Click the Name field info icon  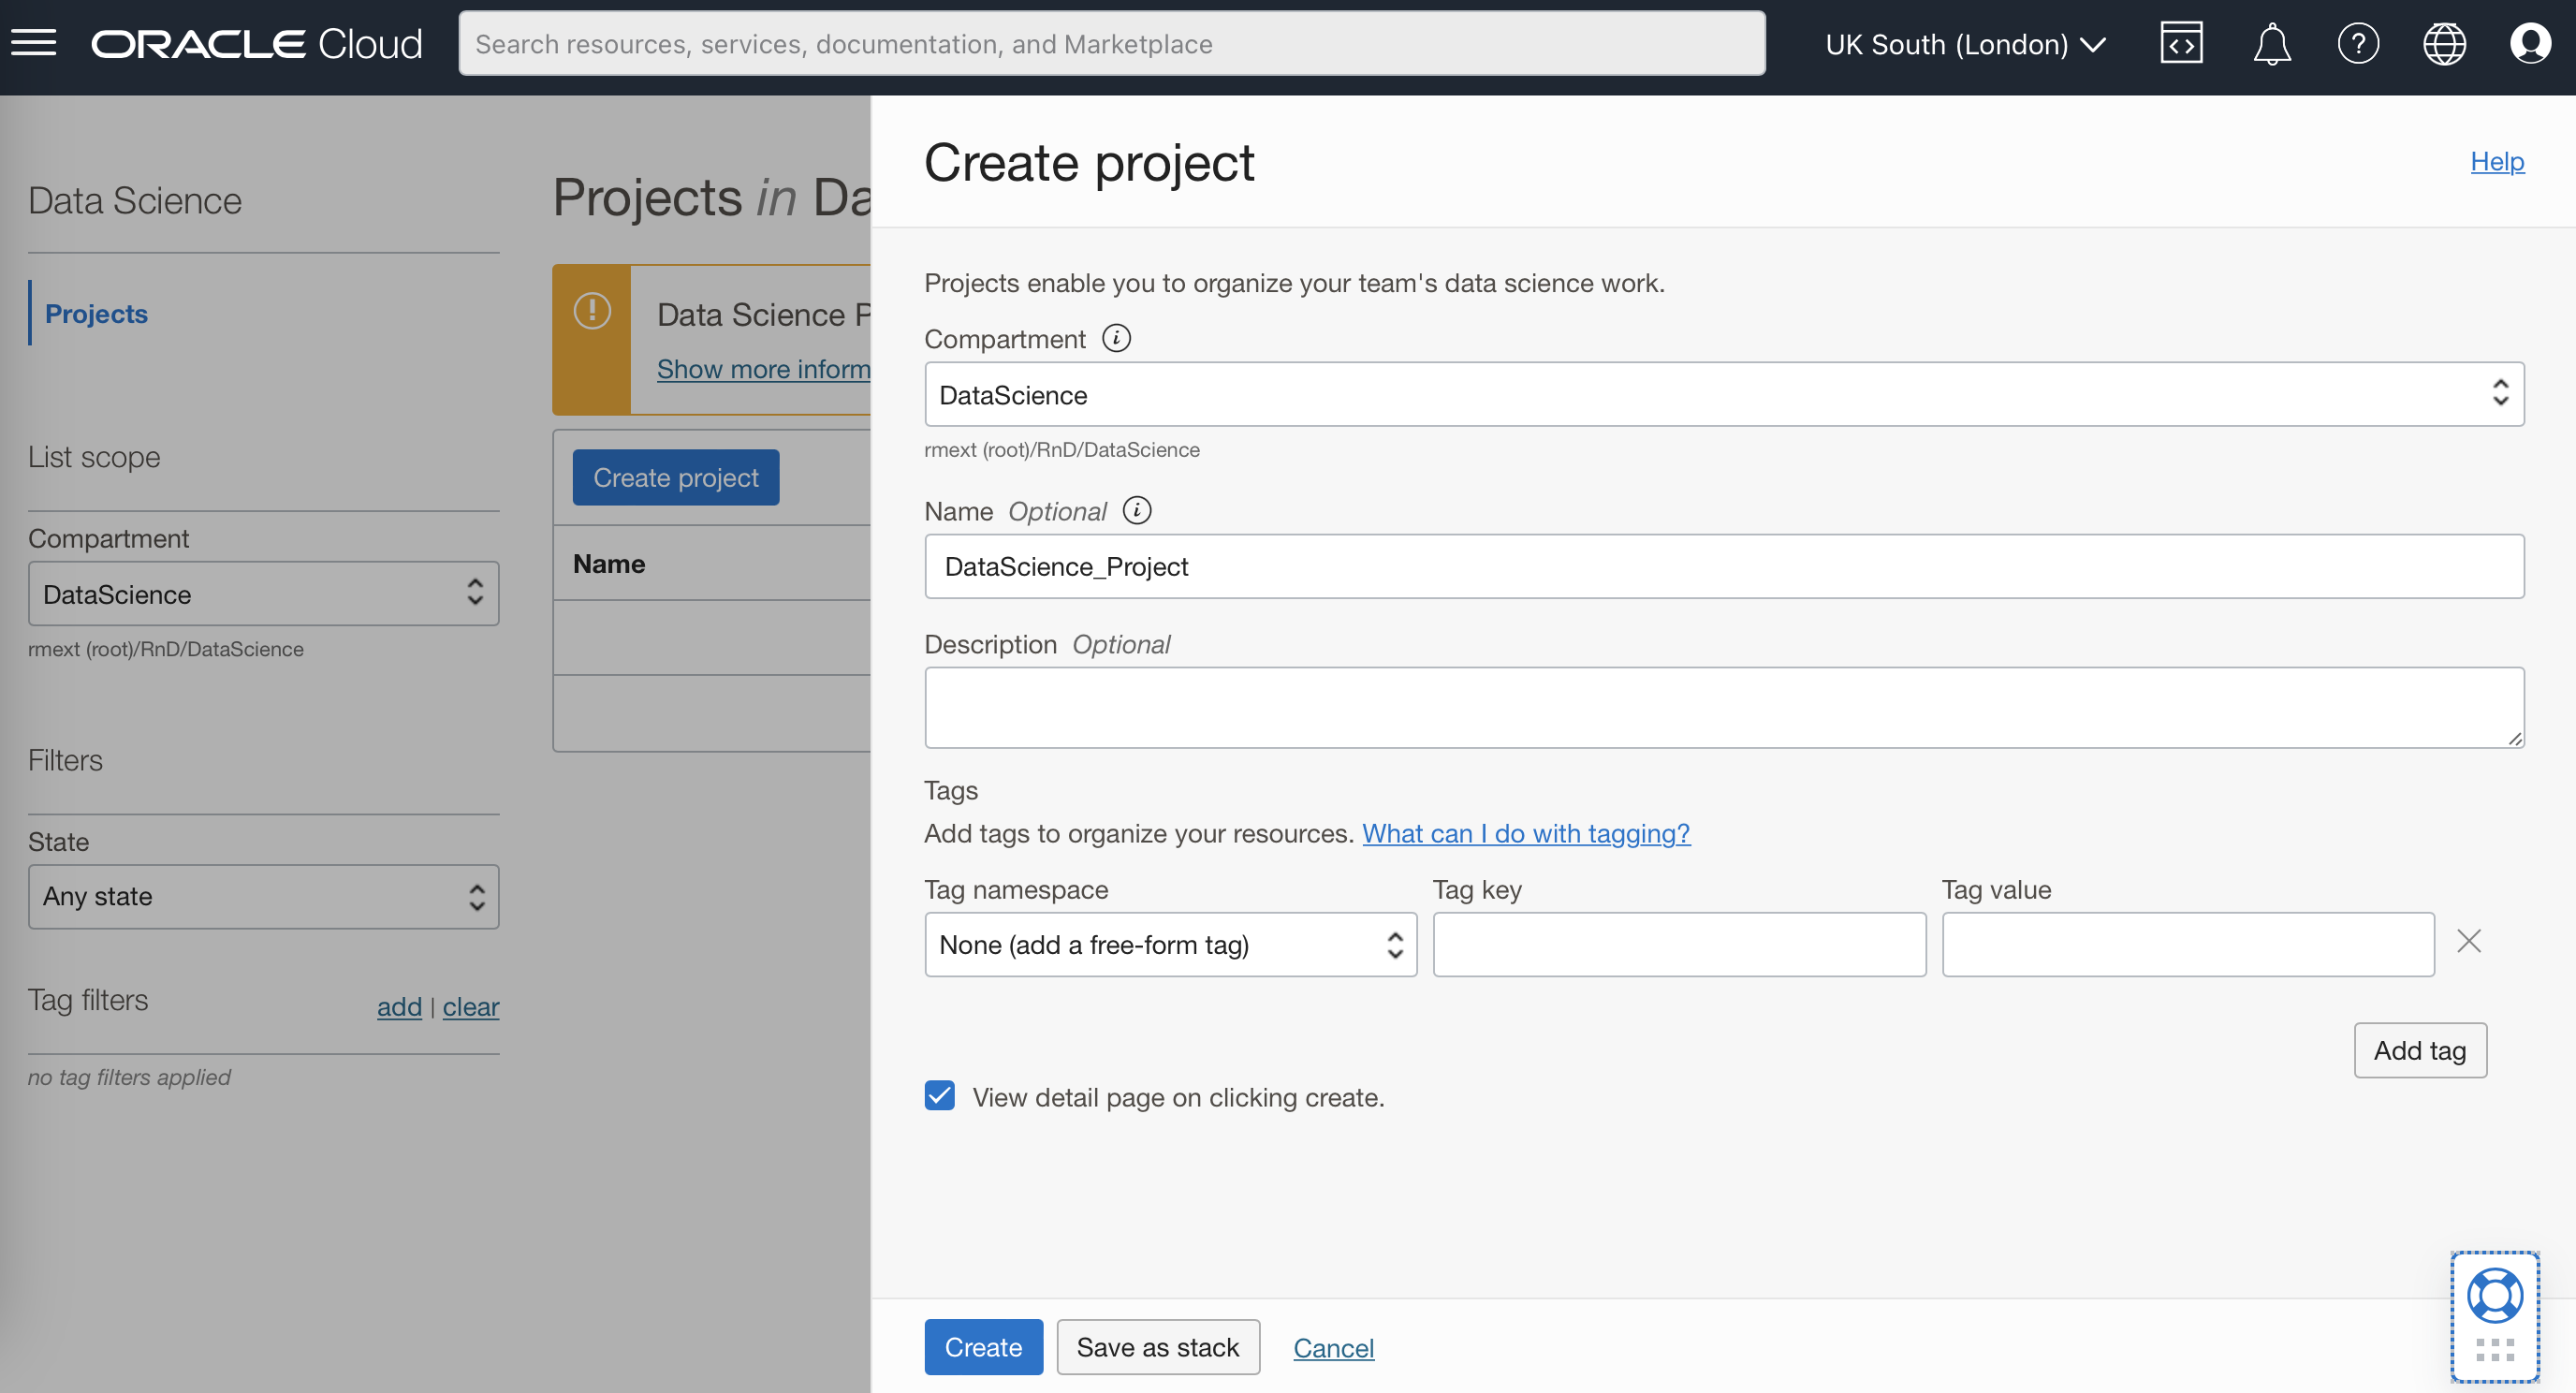click(x=1136, y=510)
